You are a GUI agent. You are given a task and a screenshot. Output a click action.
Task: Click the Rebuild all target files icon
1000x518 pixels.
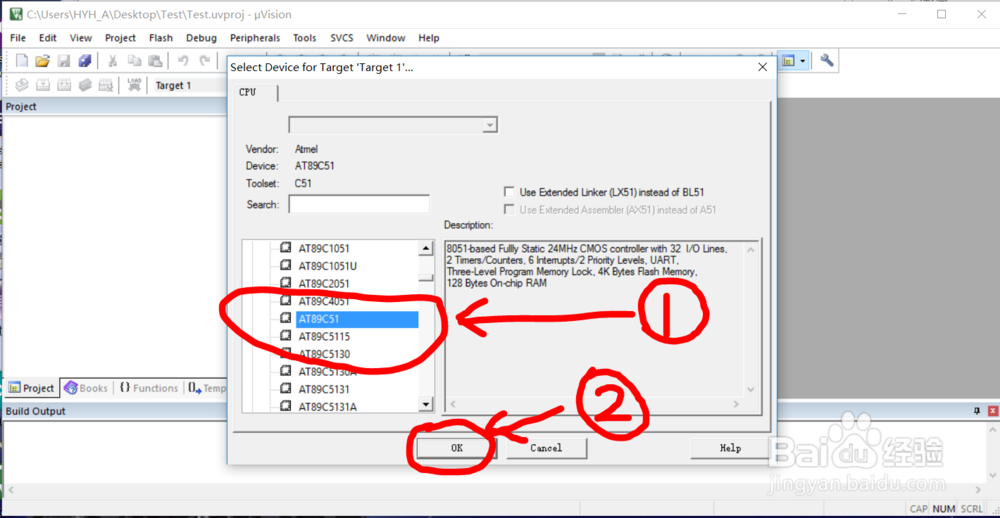[64, 85]
